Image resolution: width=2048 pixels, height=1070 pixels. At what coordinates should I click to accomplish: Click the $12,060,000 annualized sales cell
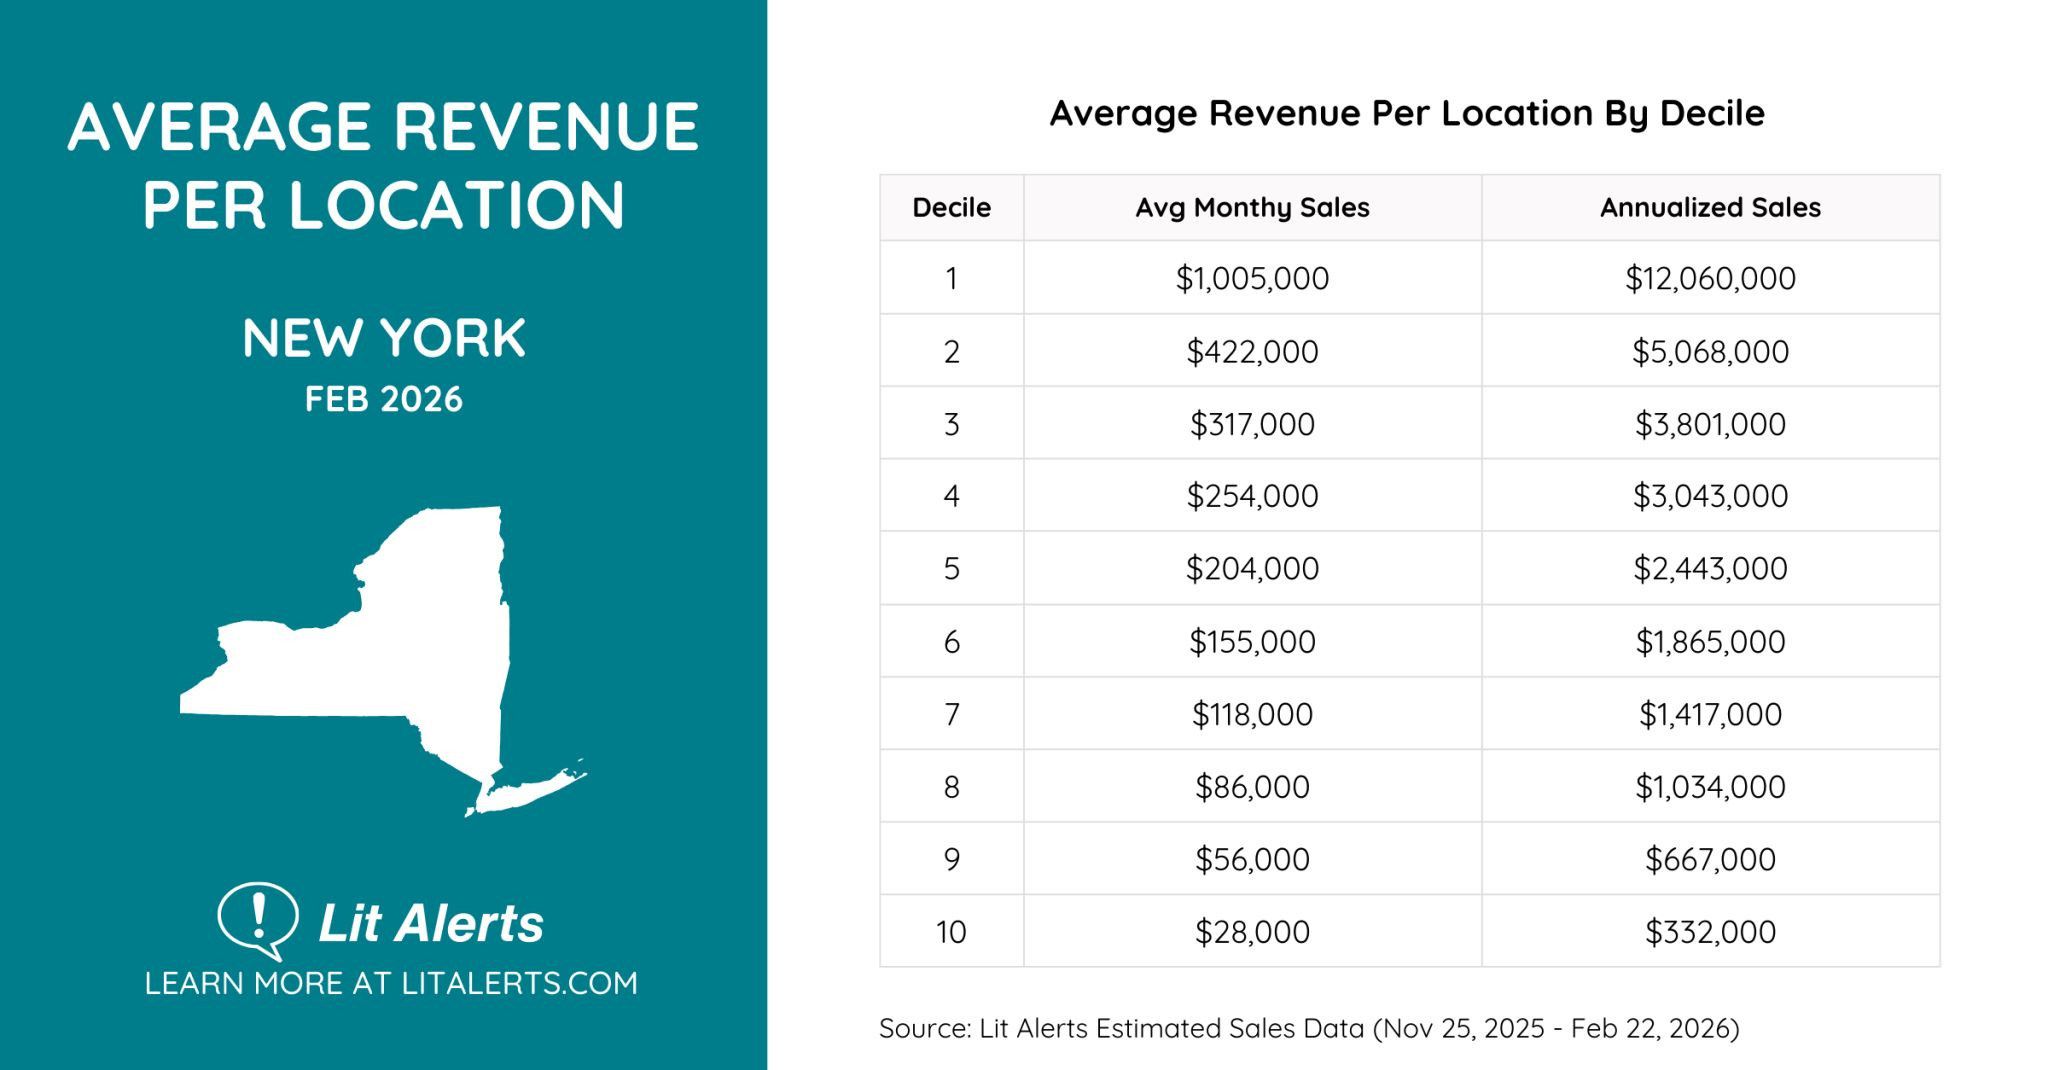(1710, 278)
